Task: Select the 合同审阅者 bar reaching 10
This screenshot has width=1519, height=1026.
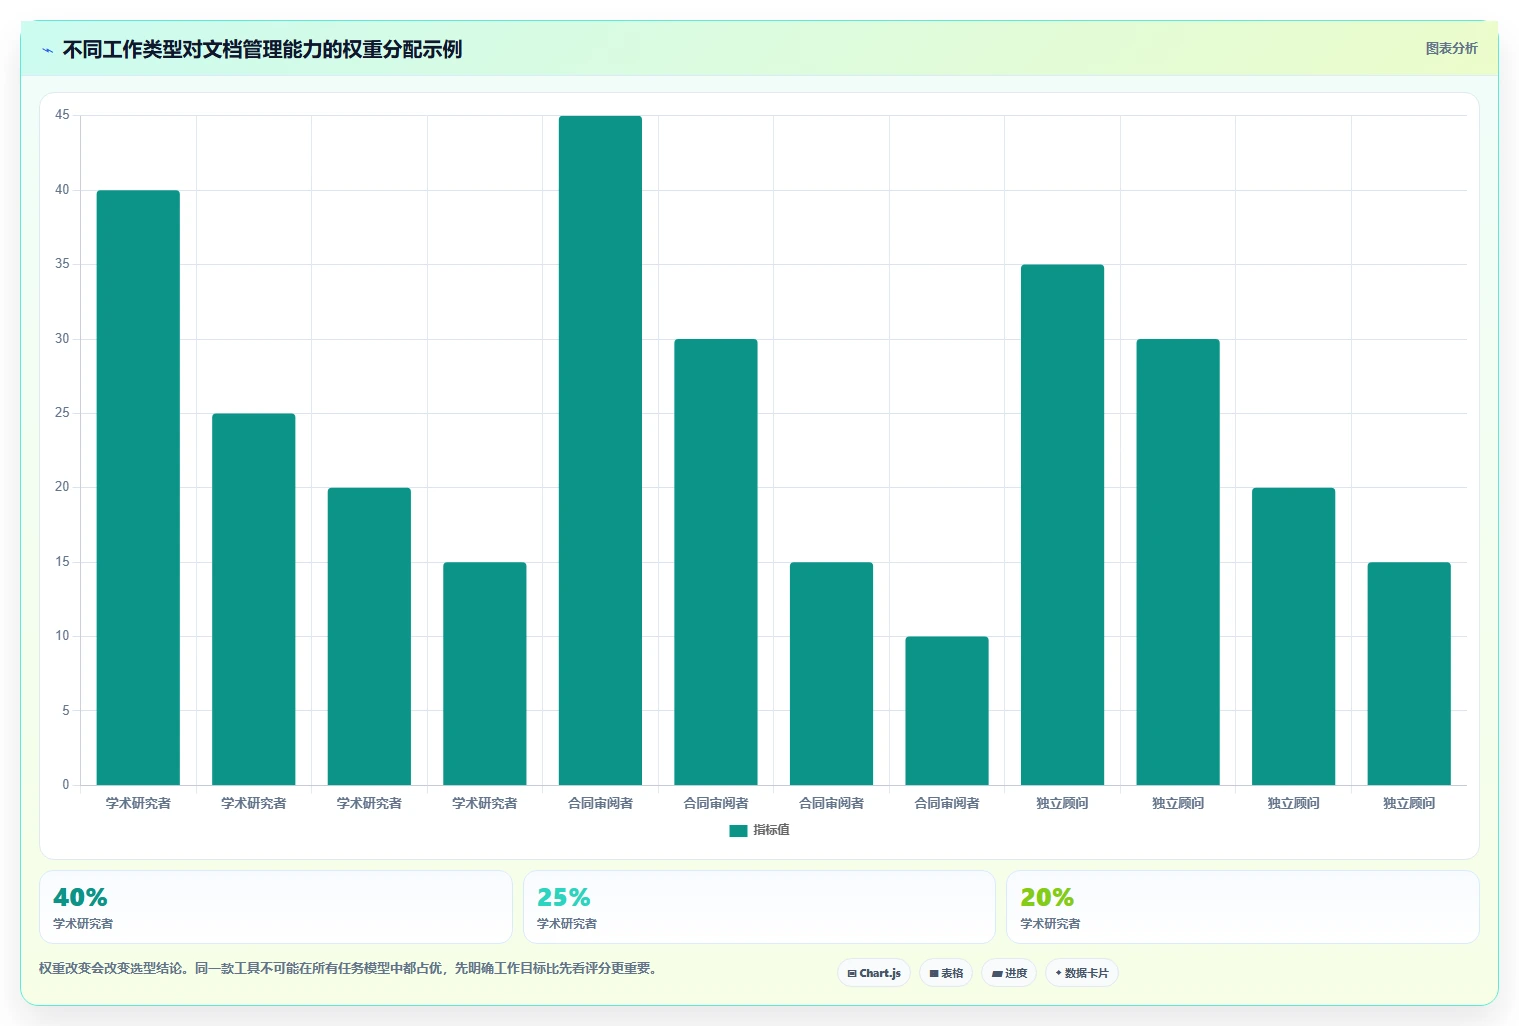Action: tap(947, 710)
